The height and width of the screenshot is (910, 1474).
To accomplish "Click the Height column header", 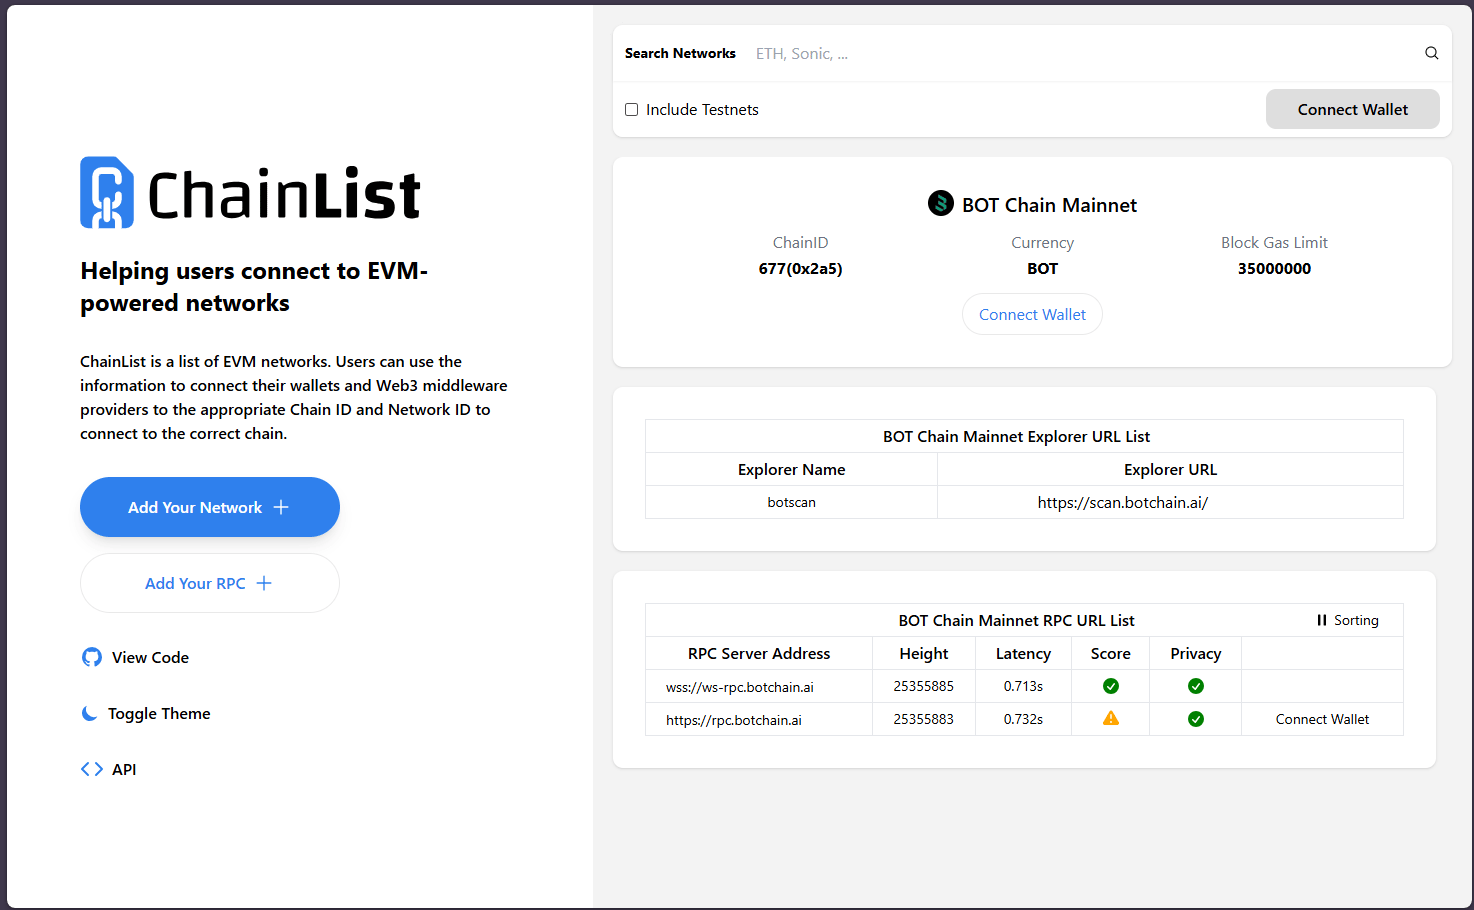I will 923,653.
